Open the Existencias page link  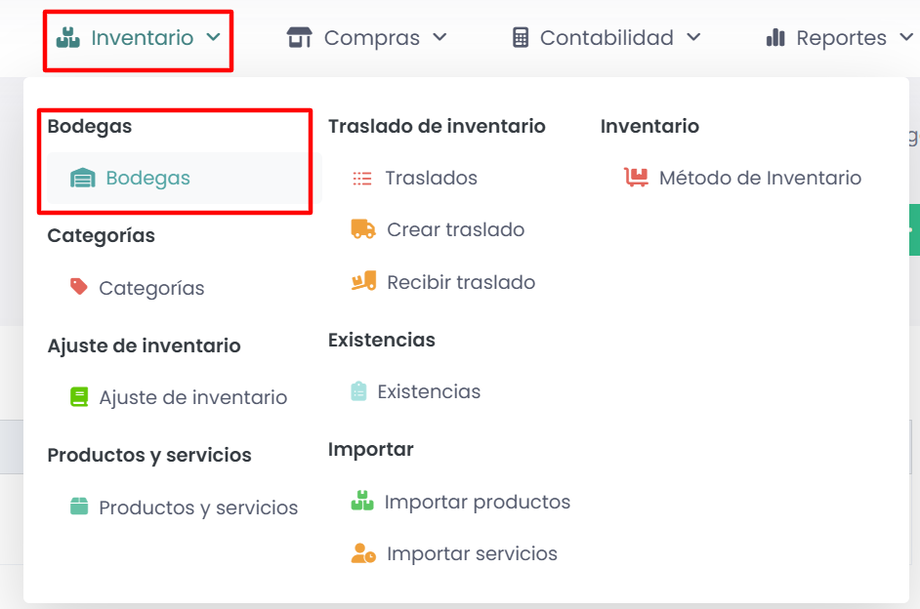click(429, 392)
